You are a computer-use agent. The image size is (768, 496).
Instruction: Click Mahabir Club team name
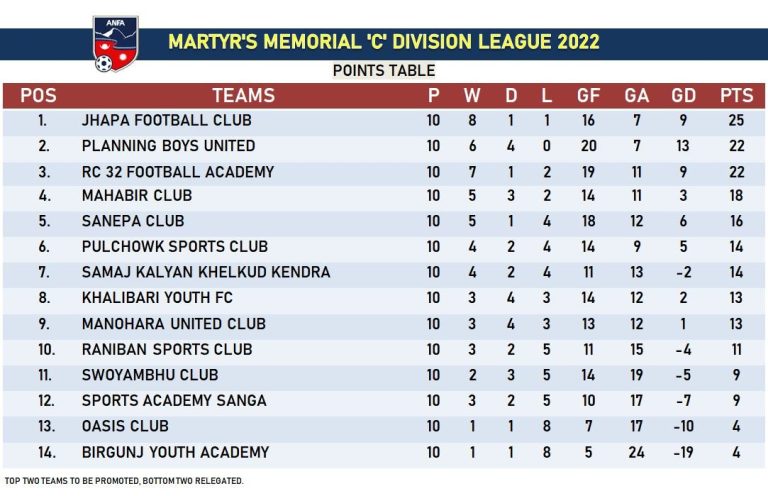click(137, 196)
